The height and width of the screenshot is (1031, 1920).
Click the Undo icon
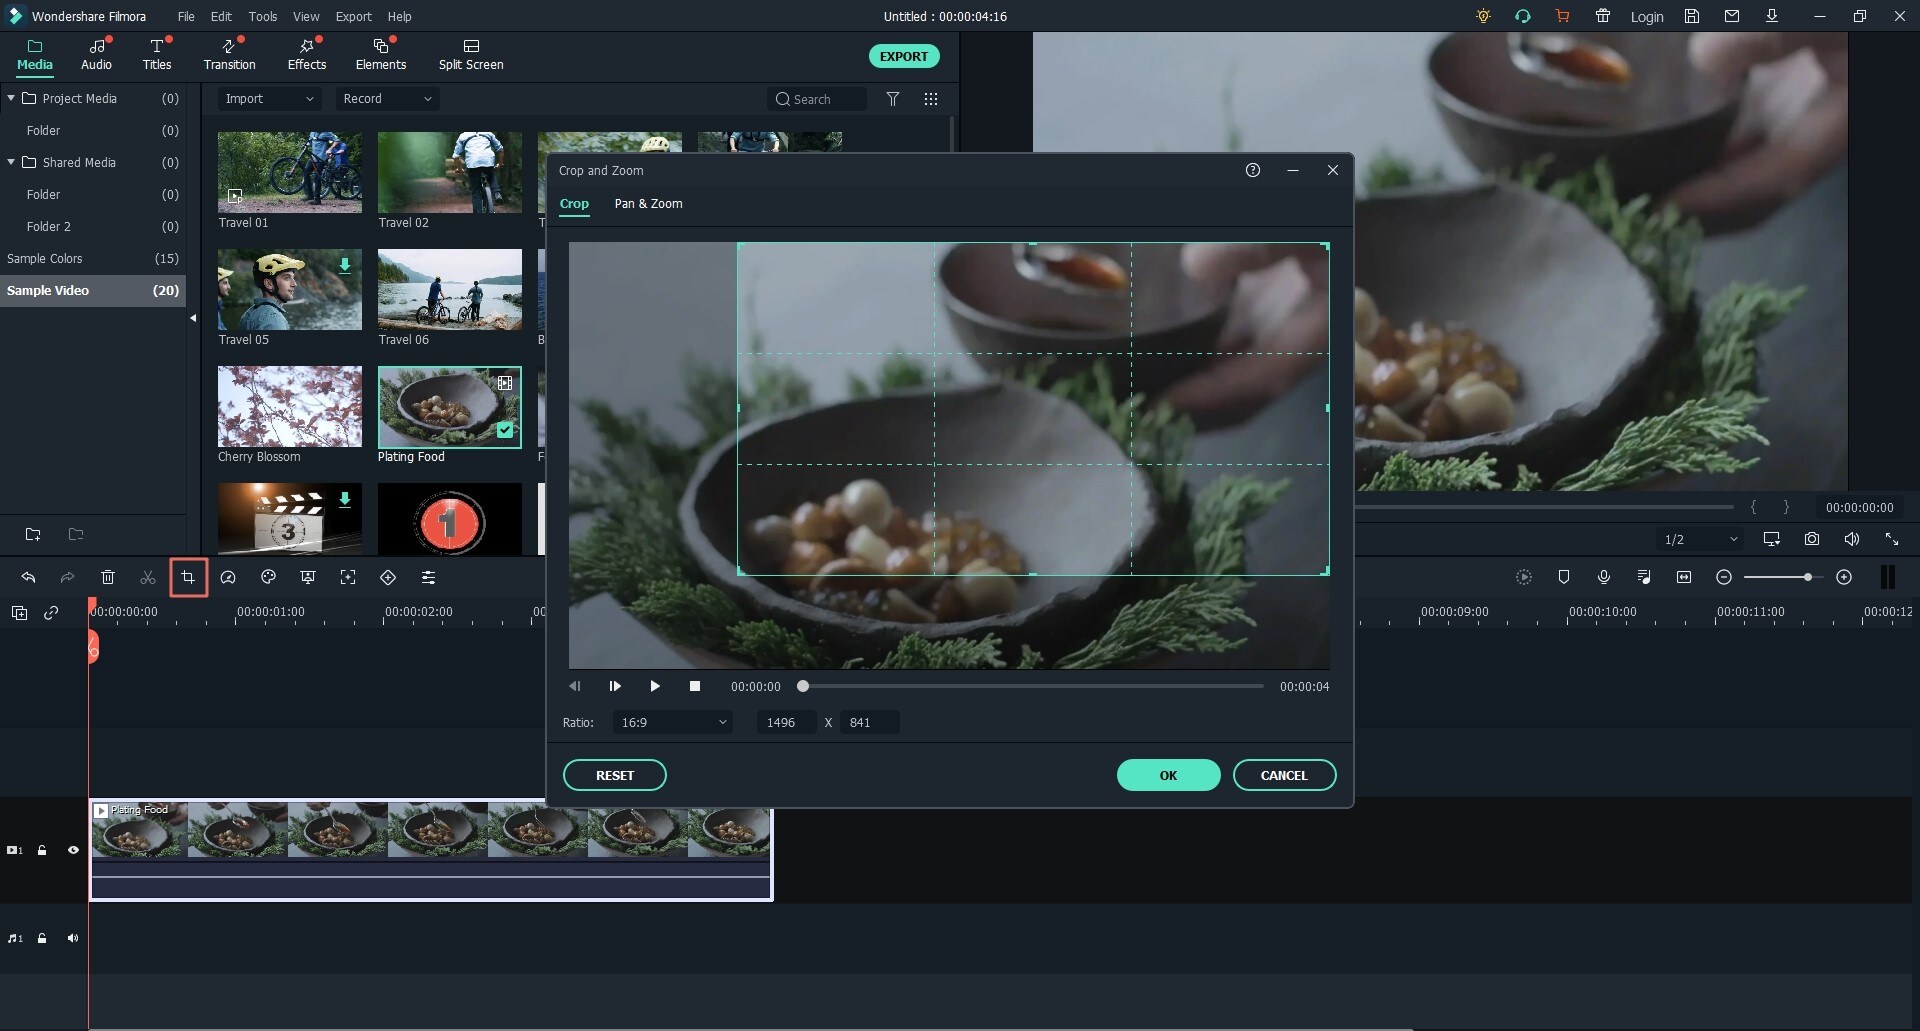coord(28,577)
